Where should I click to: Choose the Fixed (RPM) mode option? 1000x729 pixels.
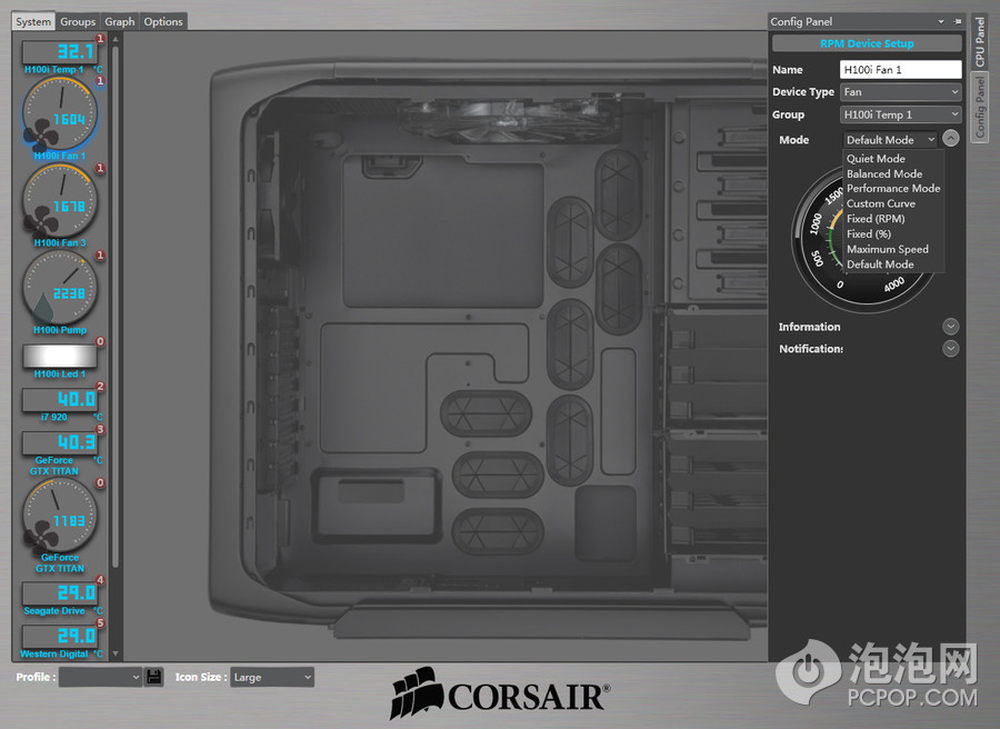point(876,219)
